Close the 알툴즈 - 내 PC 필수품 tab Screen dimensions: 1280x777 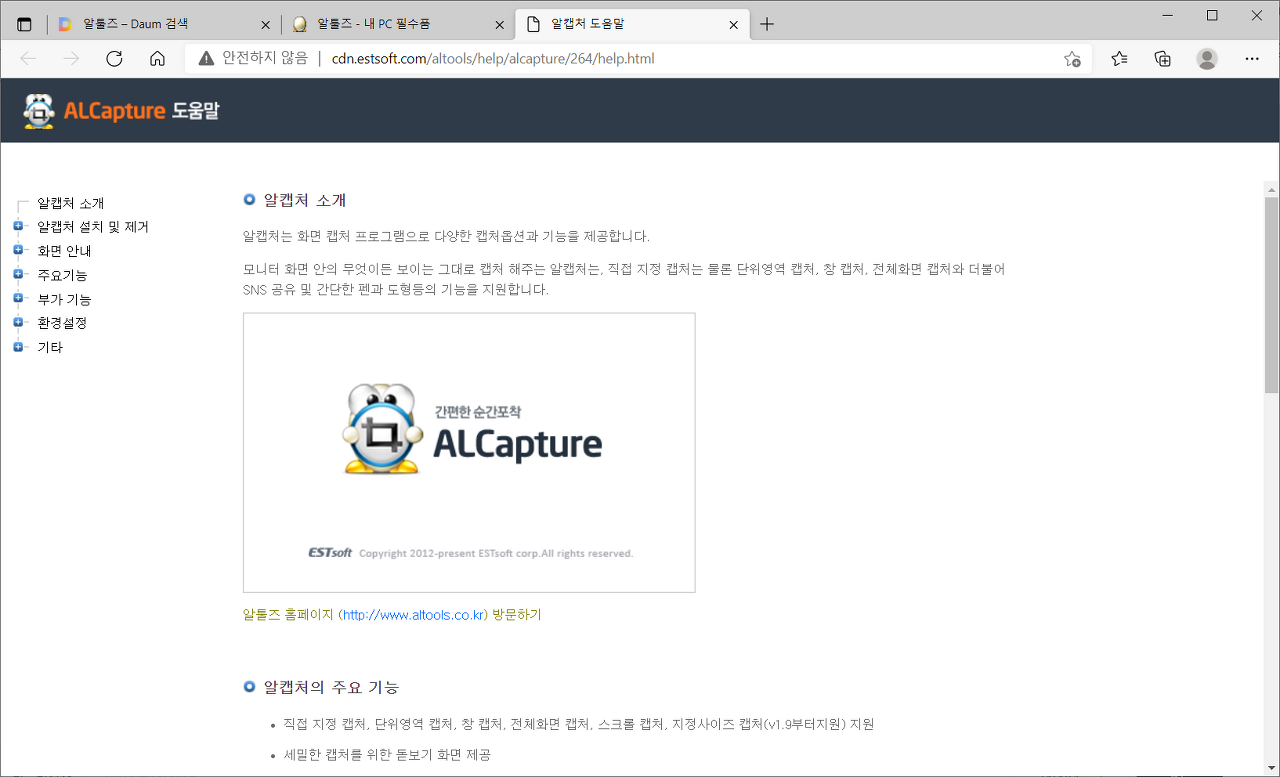pyautogui.click(x=498, y=24)
